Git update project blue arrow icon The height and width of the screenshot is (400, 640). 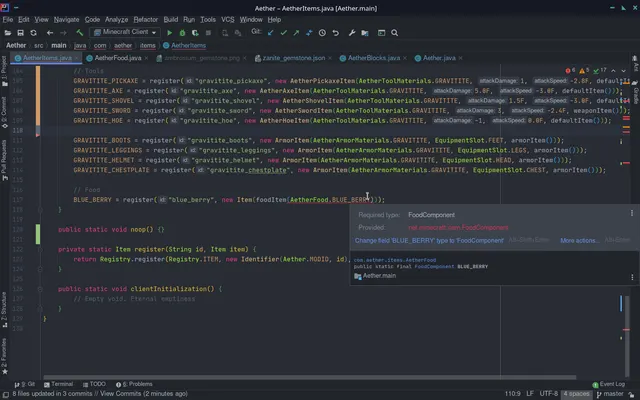(271, 33)
